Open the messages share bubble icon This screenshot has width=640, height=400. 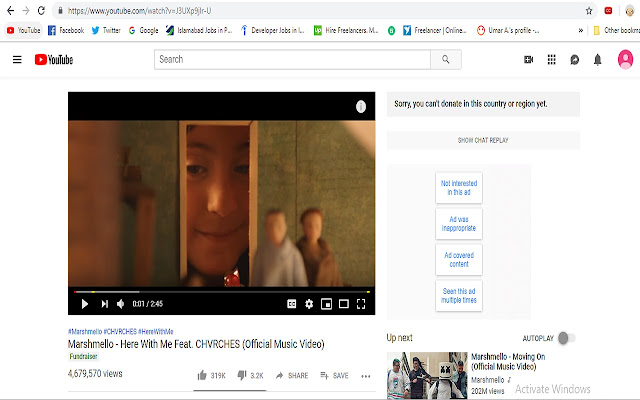pos(574,60)
